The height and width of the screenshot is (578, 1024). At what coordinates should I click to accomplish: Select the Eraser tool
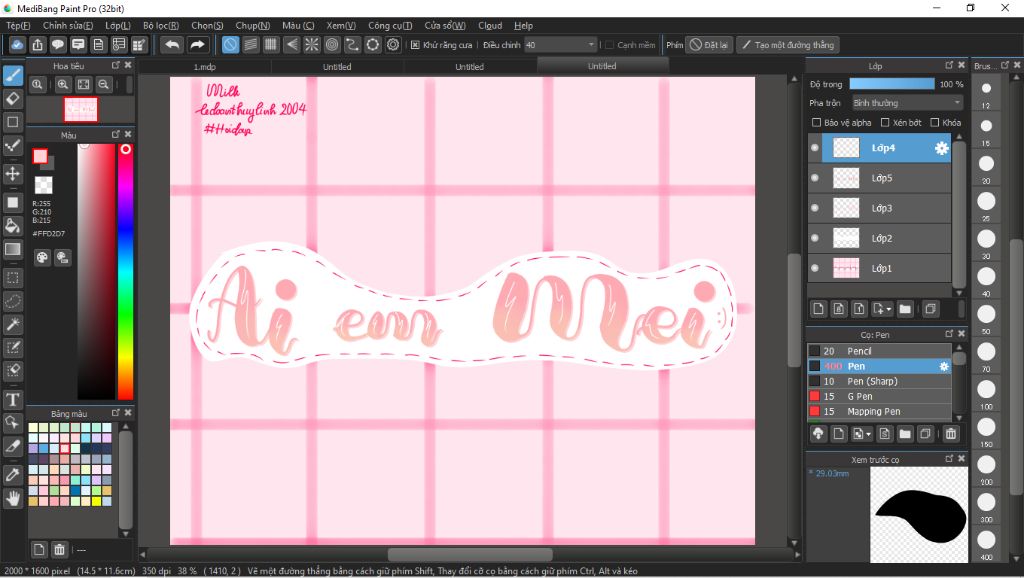[12, 99]
